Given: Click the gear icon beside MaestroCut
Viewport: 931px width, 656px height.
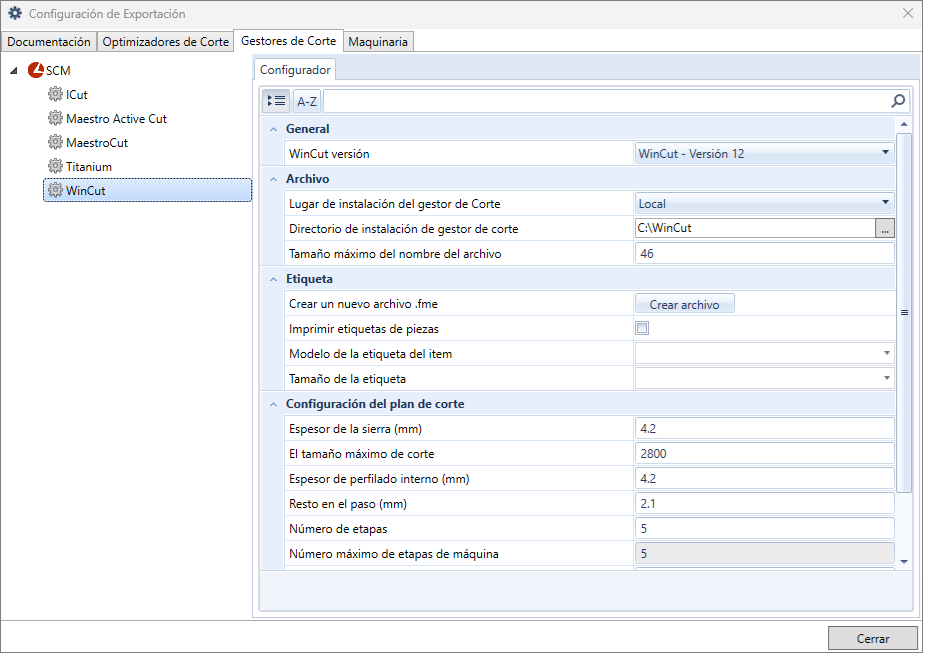Looking at the screenshot, I should 55,142.
